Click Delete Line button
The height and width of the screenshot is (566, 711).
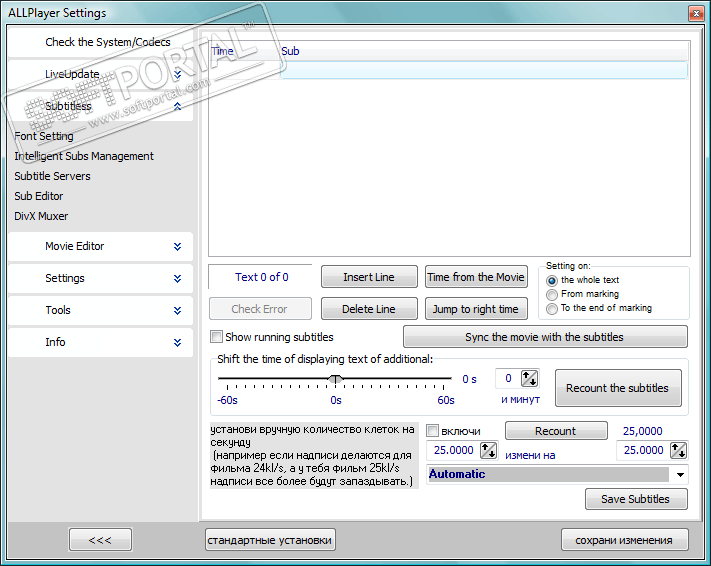pyautogui.click(x=369, y=309)
